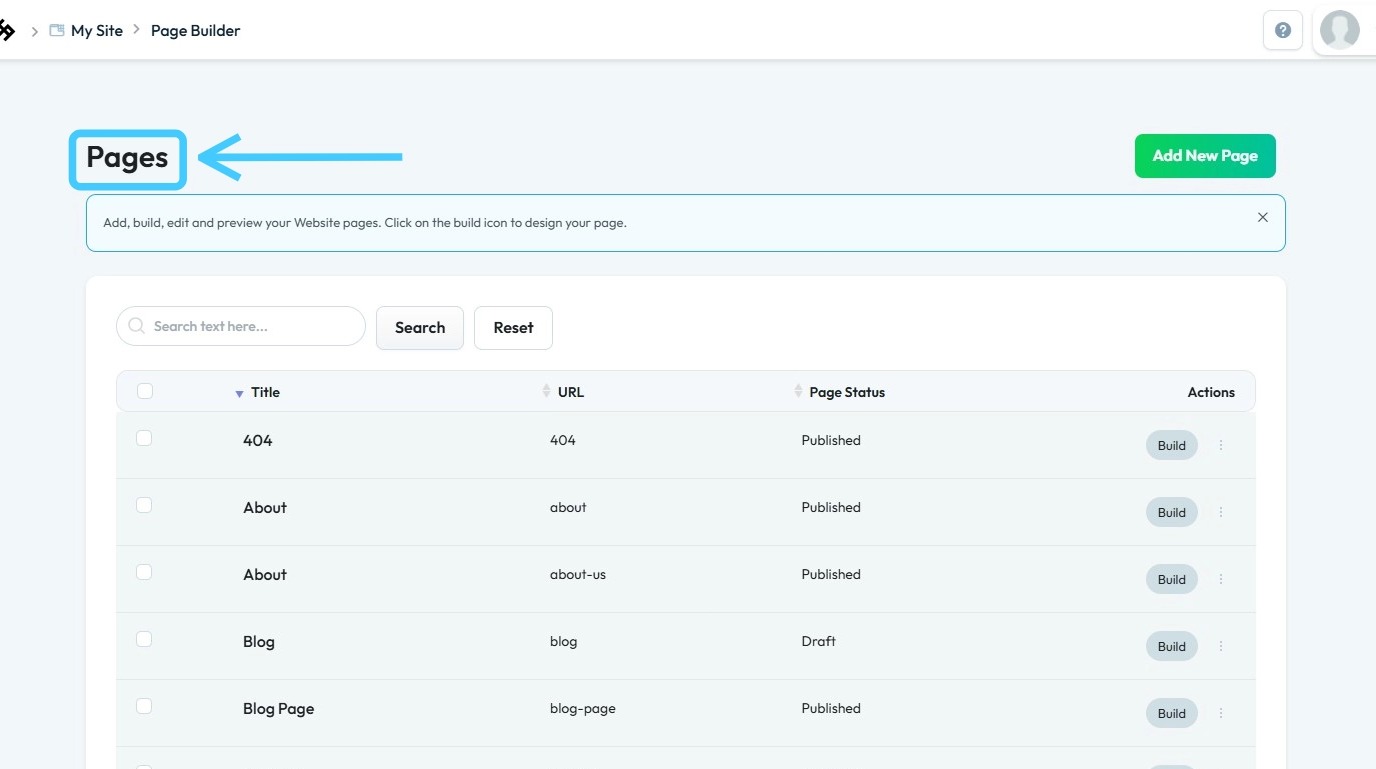This screenshot has height=769, width=1376.
Task: Dismiss the info banner with X icon
Action: coord(1263,217)
